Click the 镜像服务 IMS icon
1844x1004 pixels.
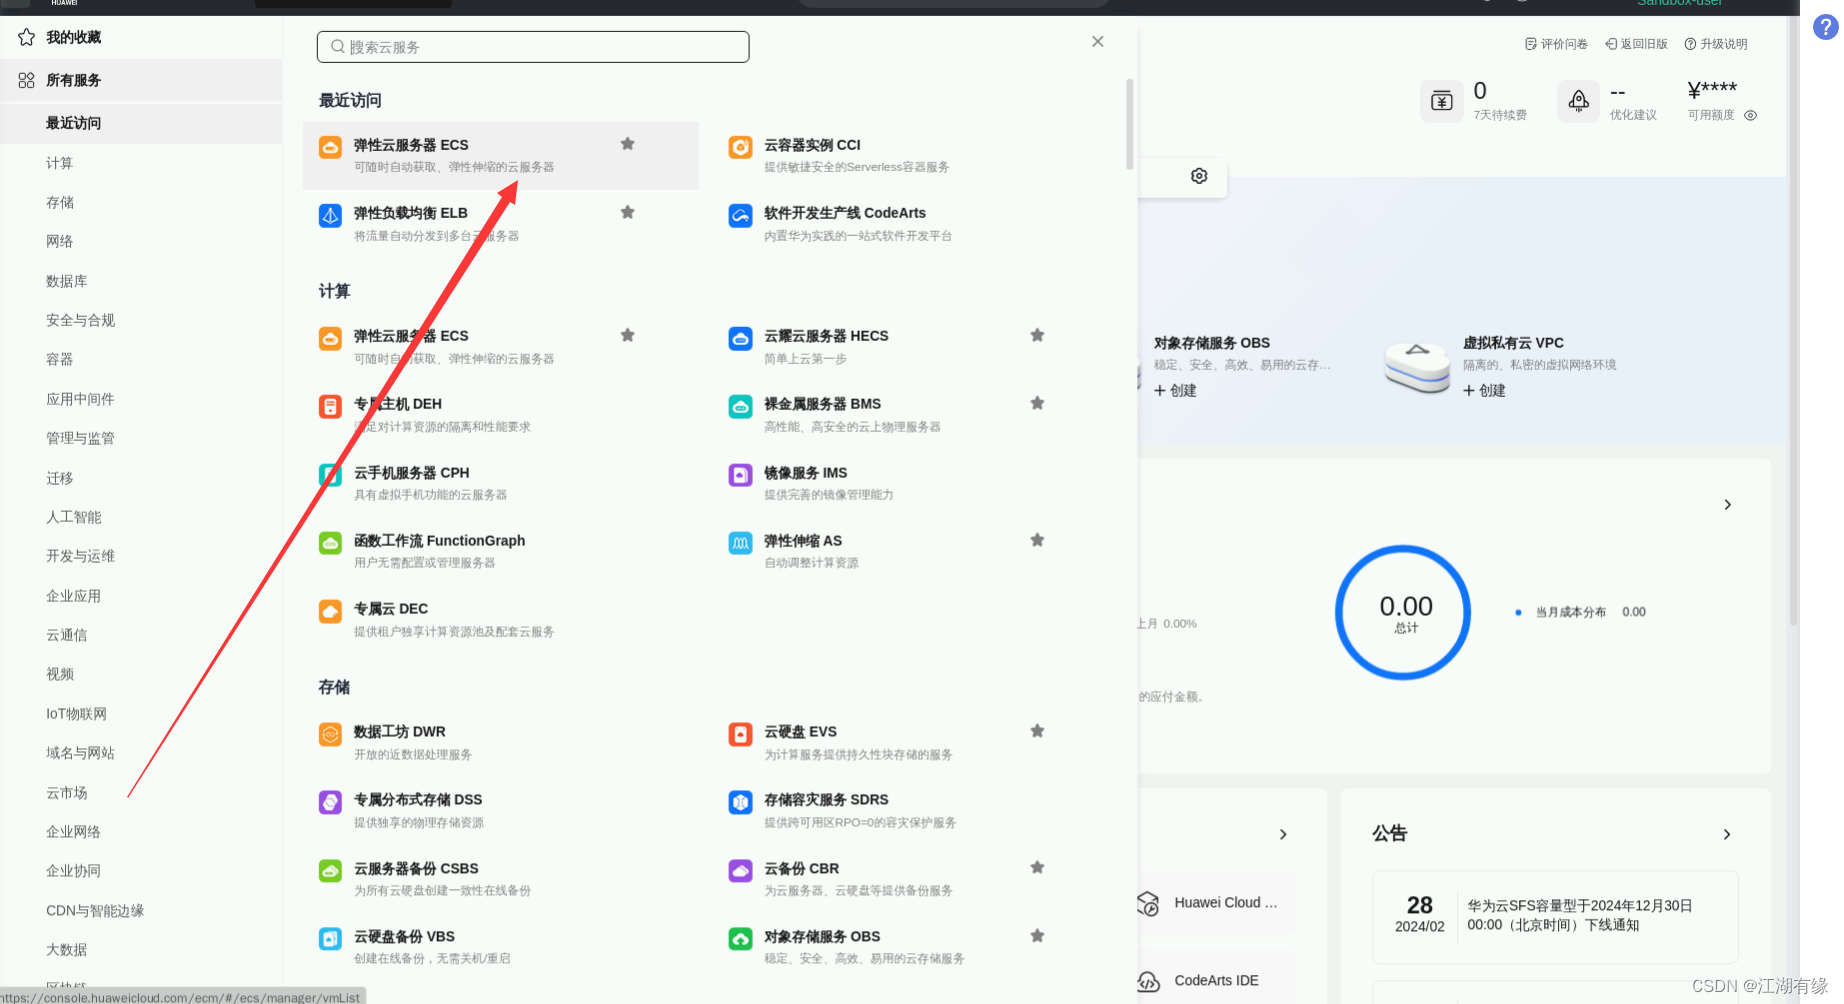pos(740,475)
